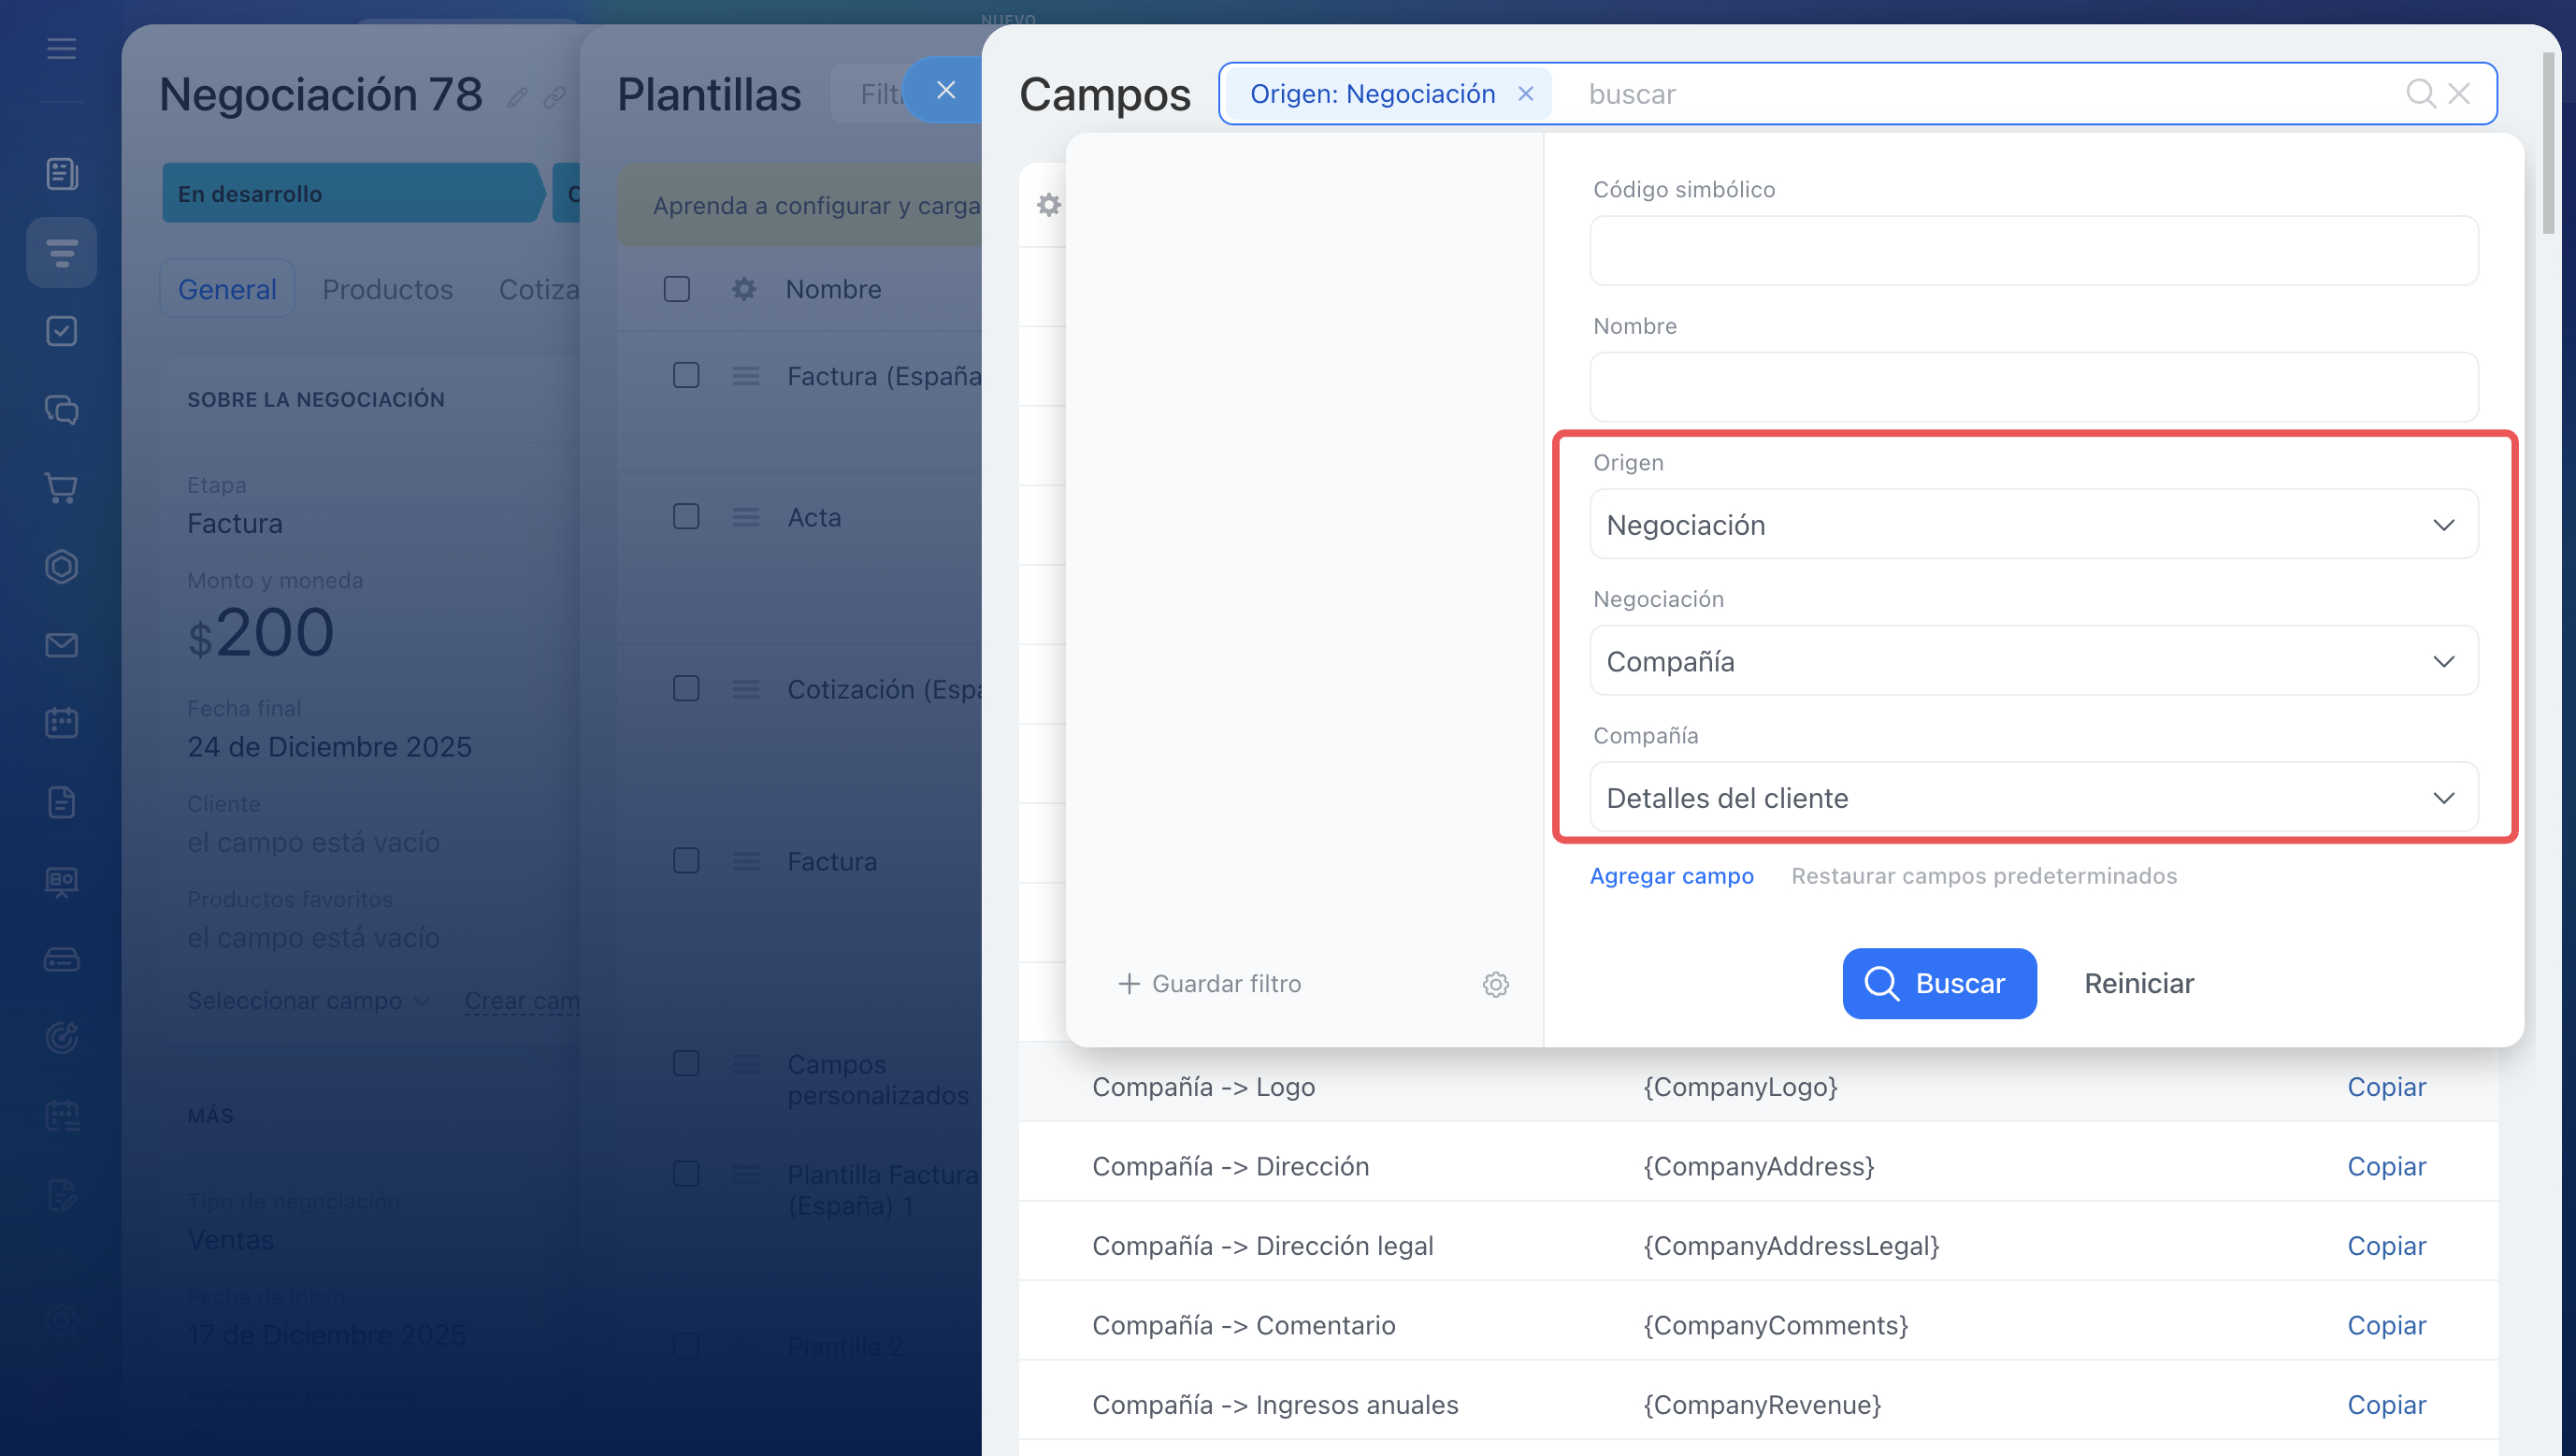Open filter preset settings gear
Image resolution: width=2576 pixels, height=1456 pixels.
(x=1495, y=984)
